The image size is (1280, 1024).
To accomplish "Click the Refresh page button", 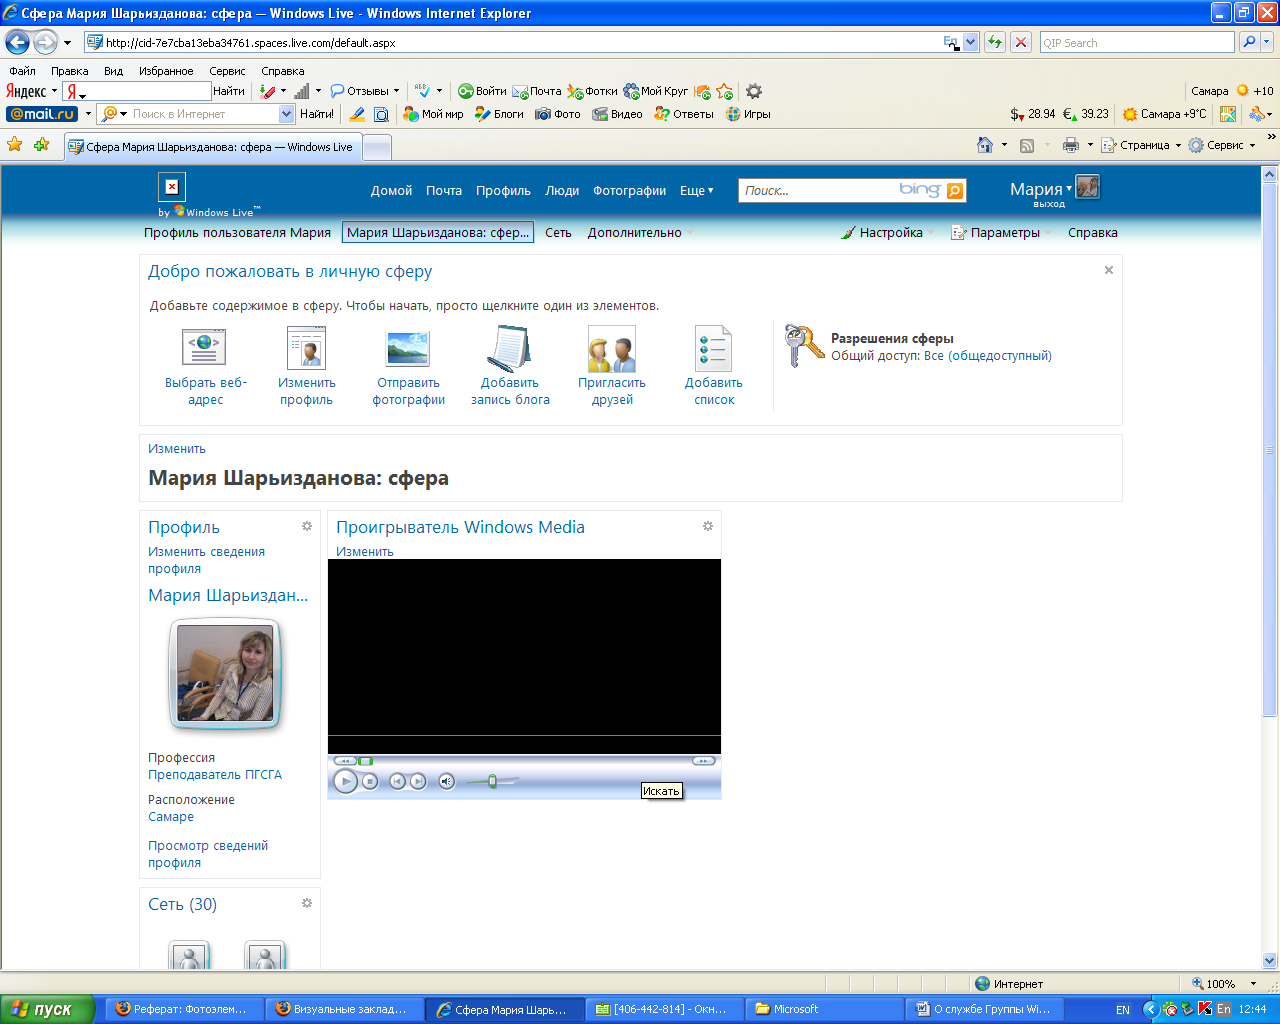I will (x=994, y=42).
